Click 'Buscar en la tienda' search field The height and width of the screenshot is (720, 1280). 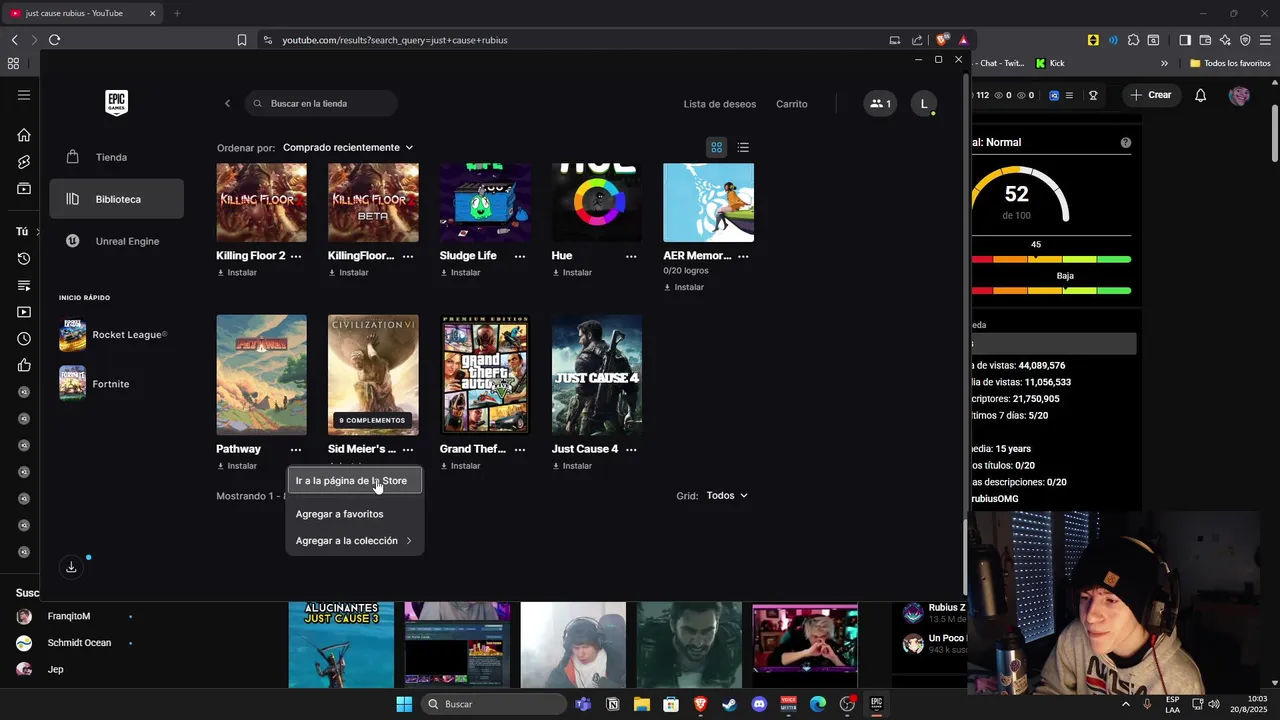pos(321,104)
